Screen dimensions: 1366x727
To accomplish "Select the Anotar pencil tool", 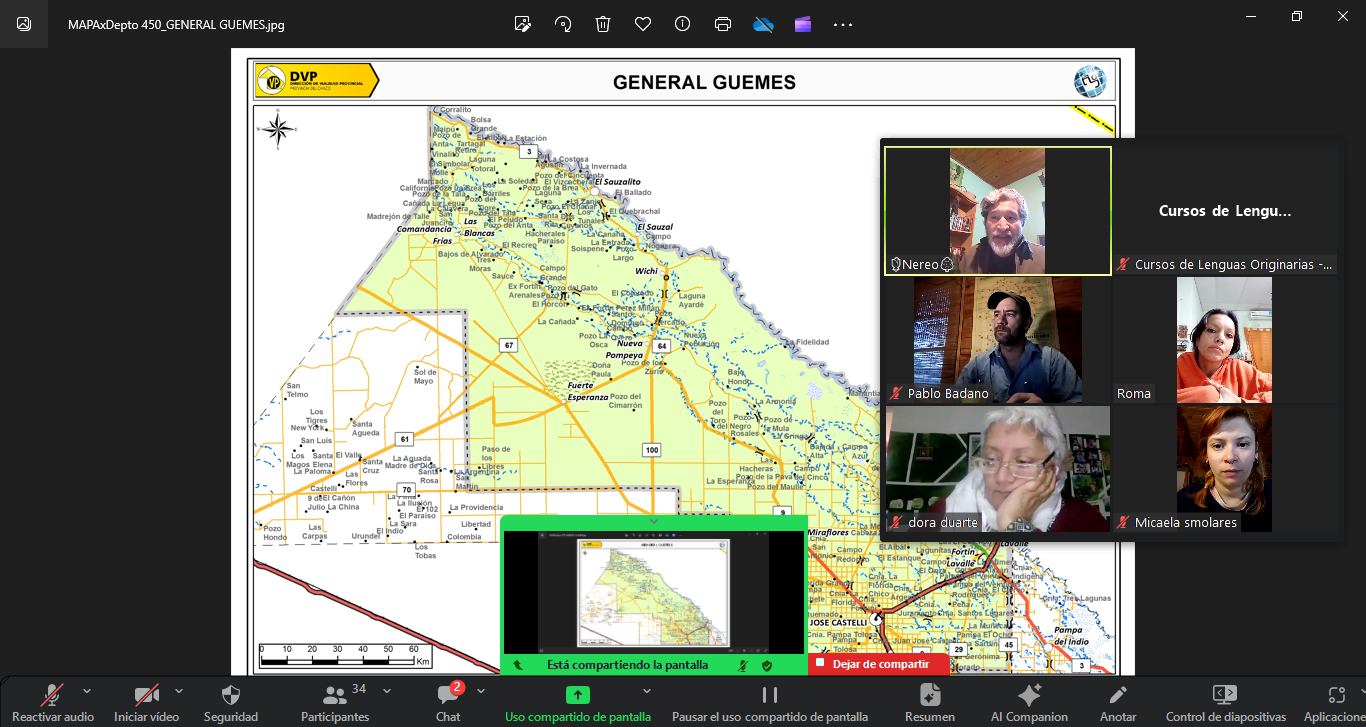I will (x=1118, y=702).
